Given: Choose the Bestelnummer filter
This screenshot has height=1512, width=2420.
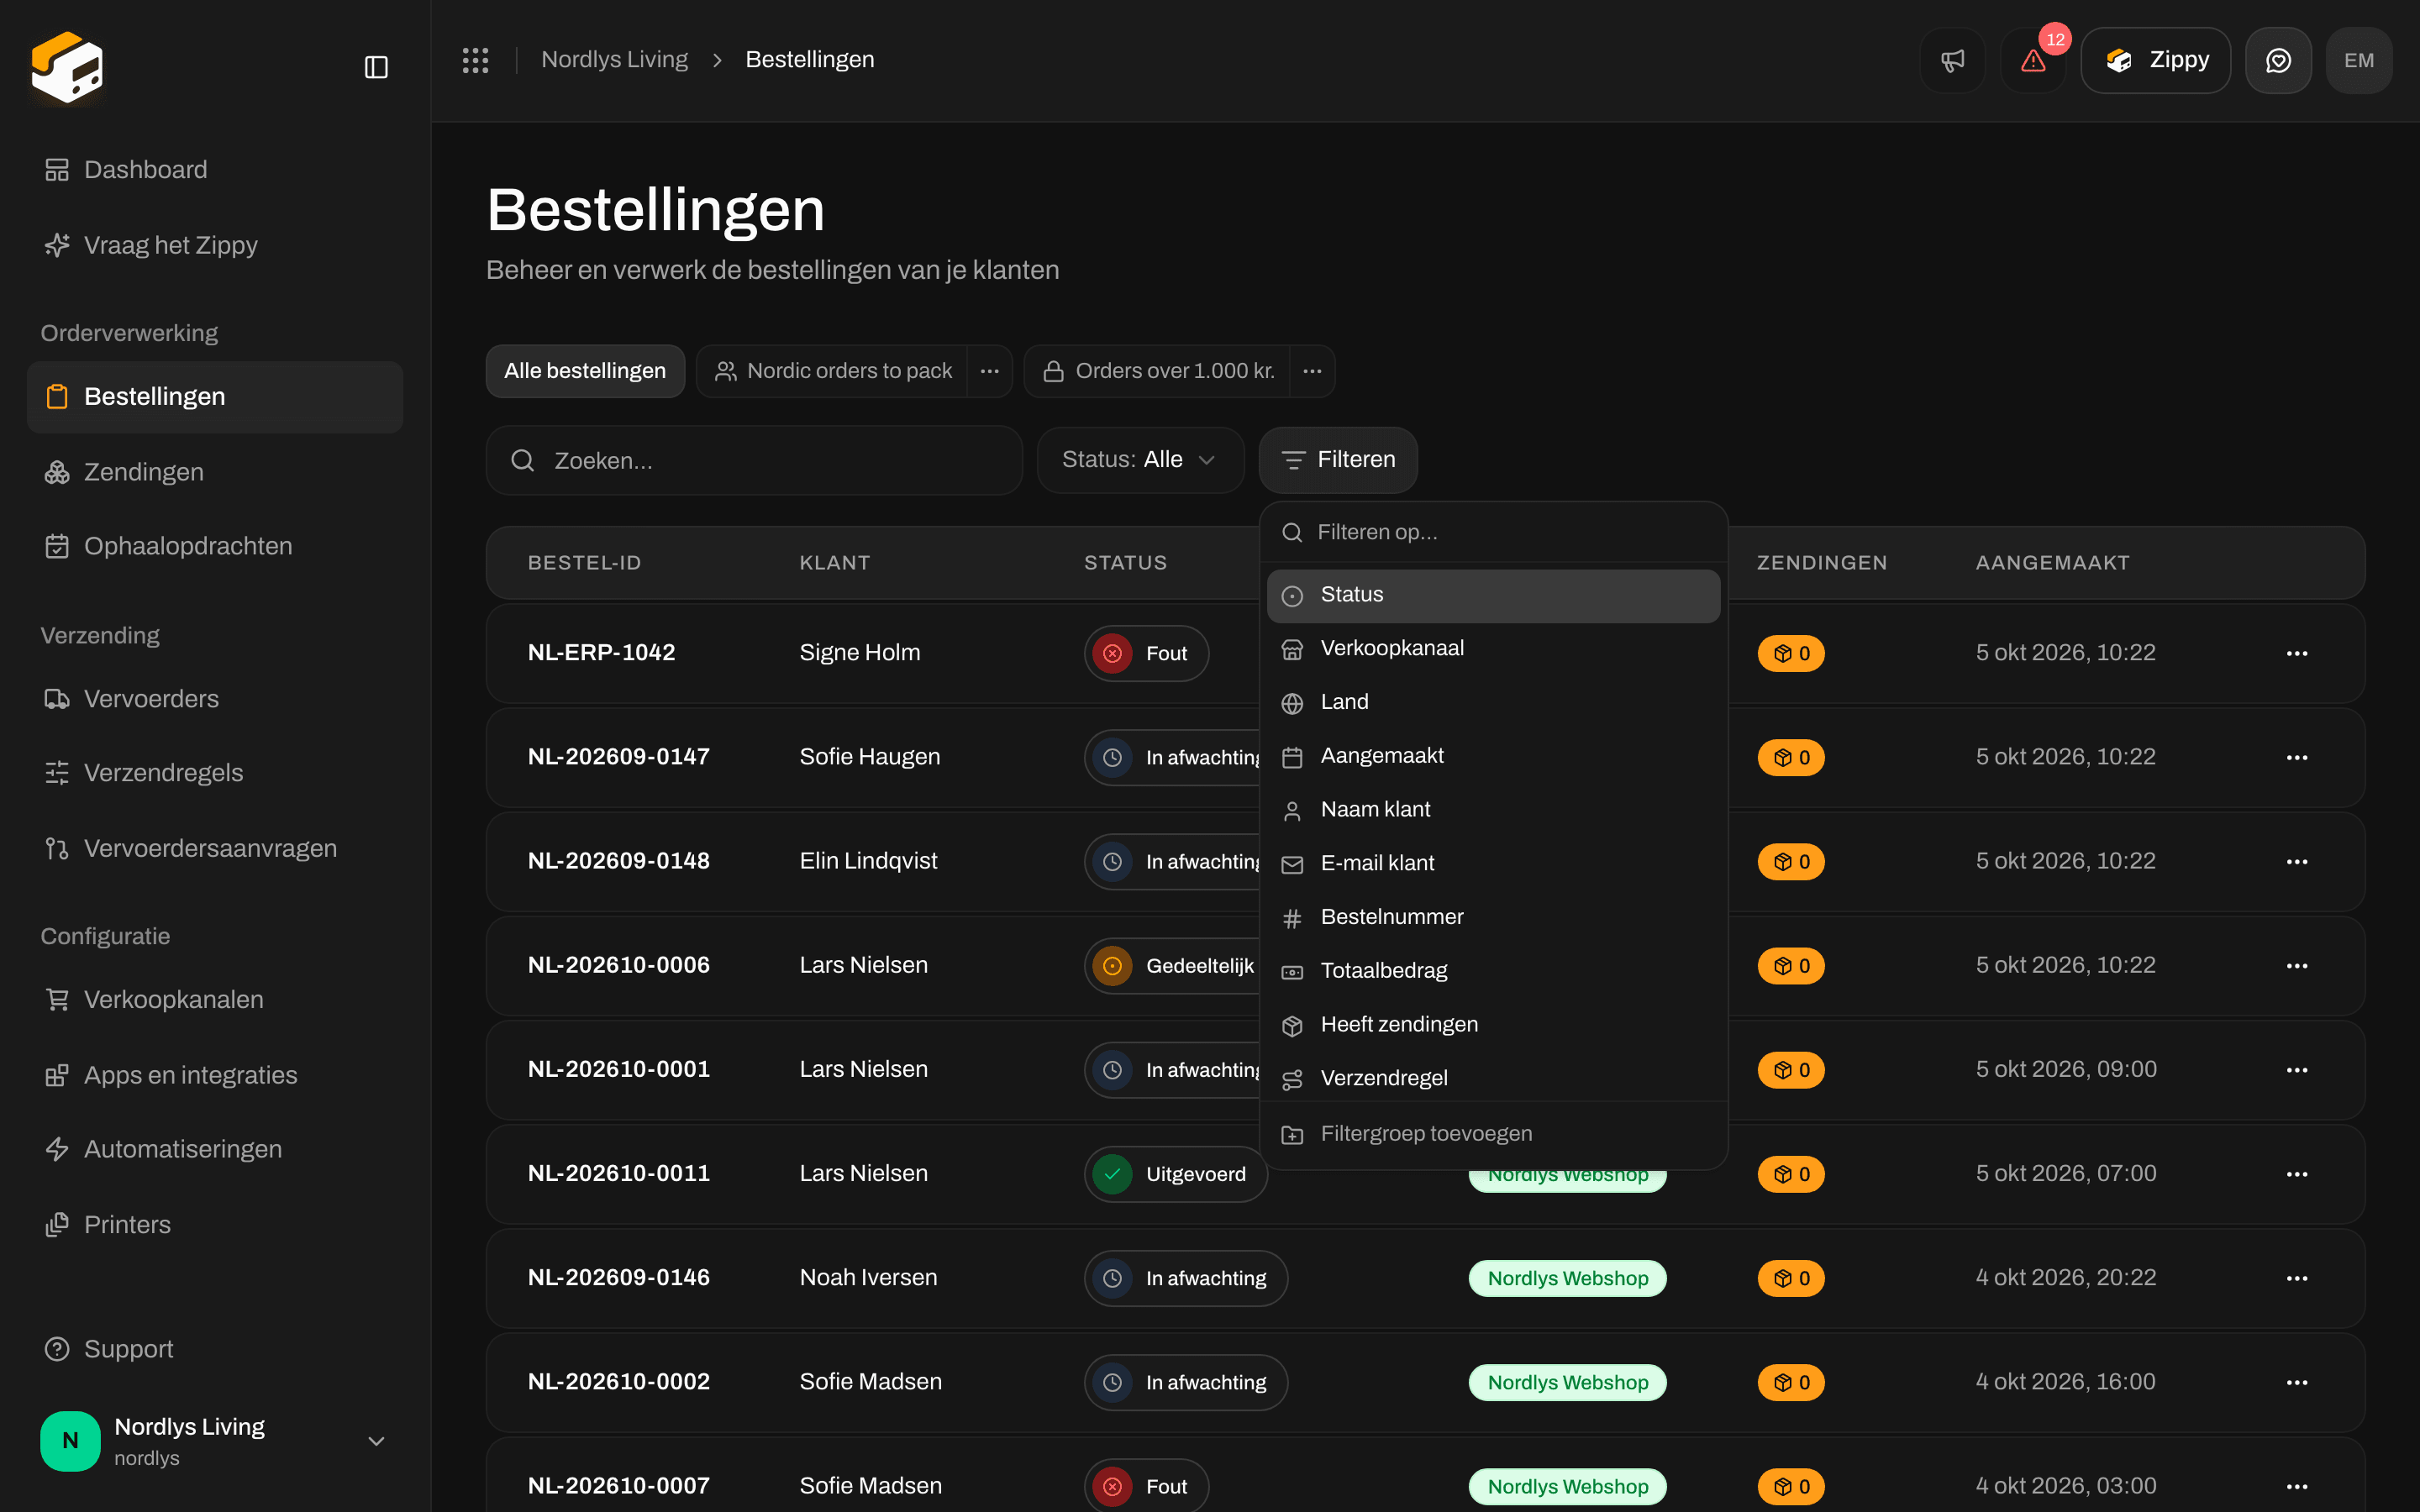Looking at the screenshot, I should [x=1493, y=918].
